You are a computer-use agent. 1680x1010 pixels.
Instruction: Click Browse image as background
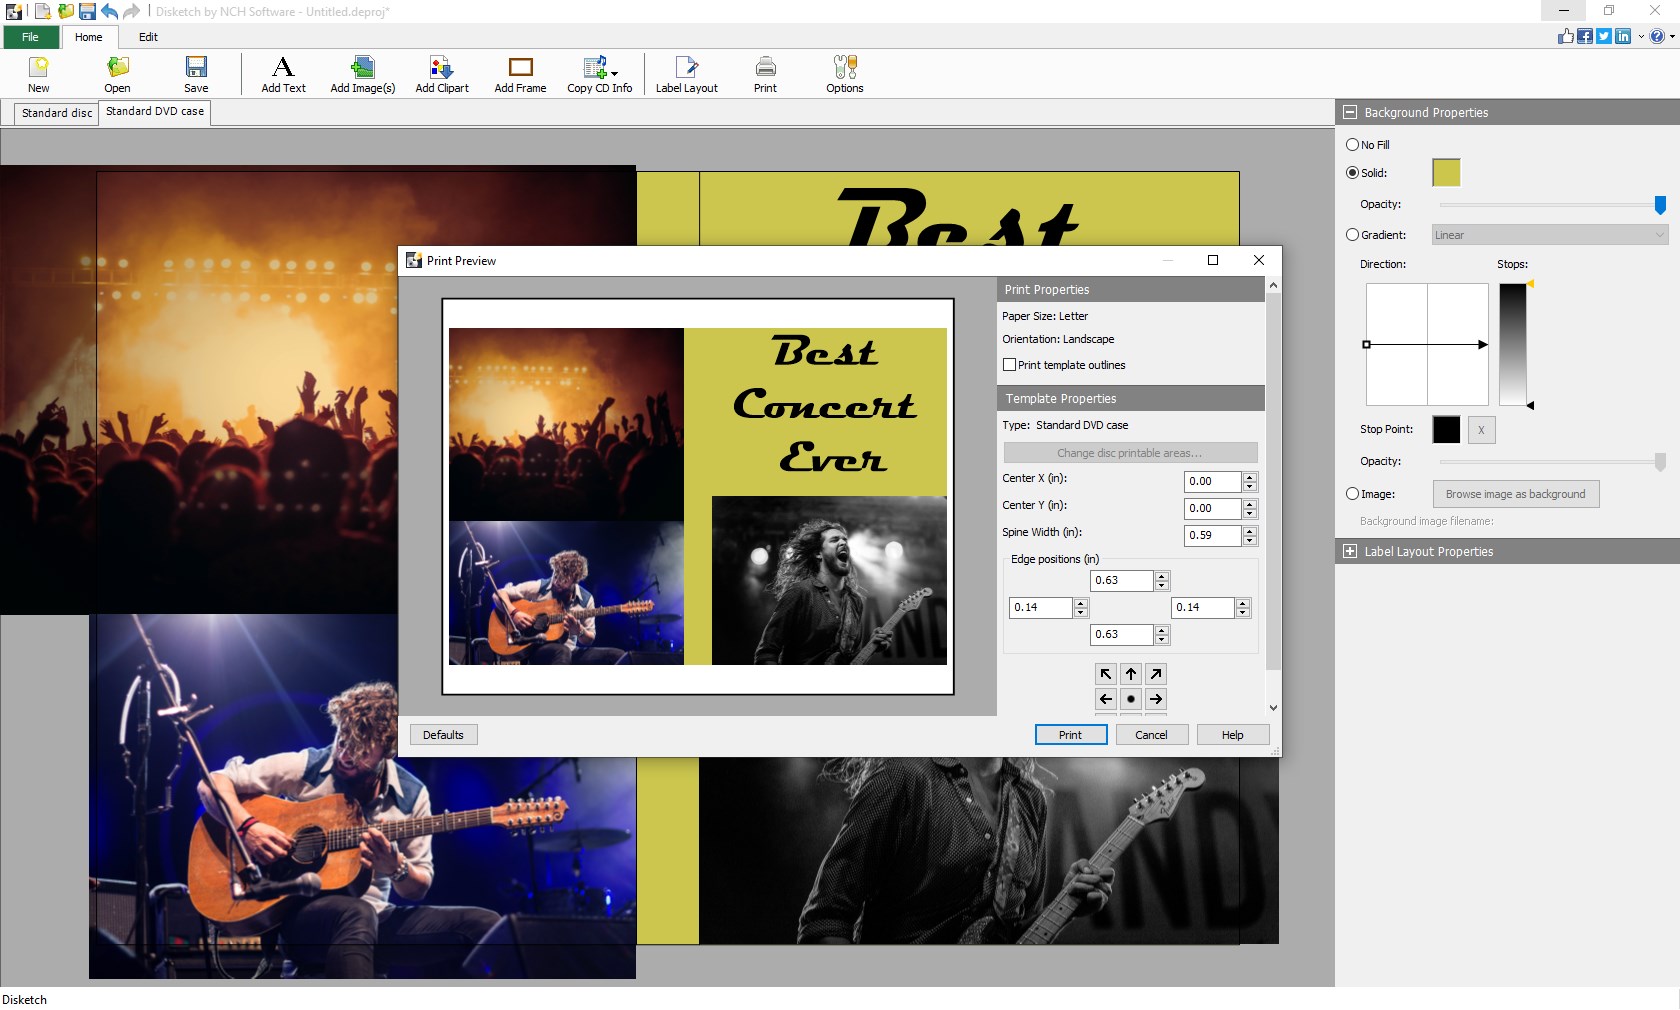coord(1515,493)
